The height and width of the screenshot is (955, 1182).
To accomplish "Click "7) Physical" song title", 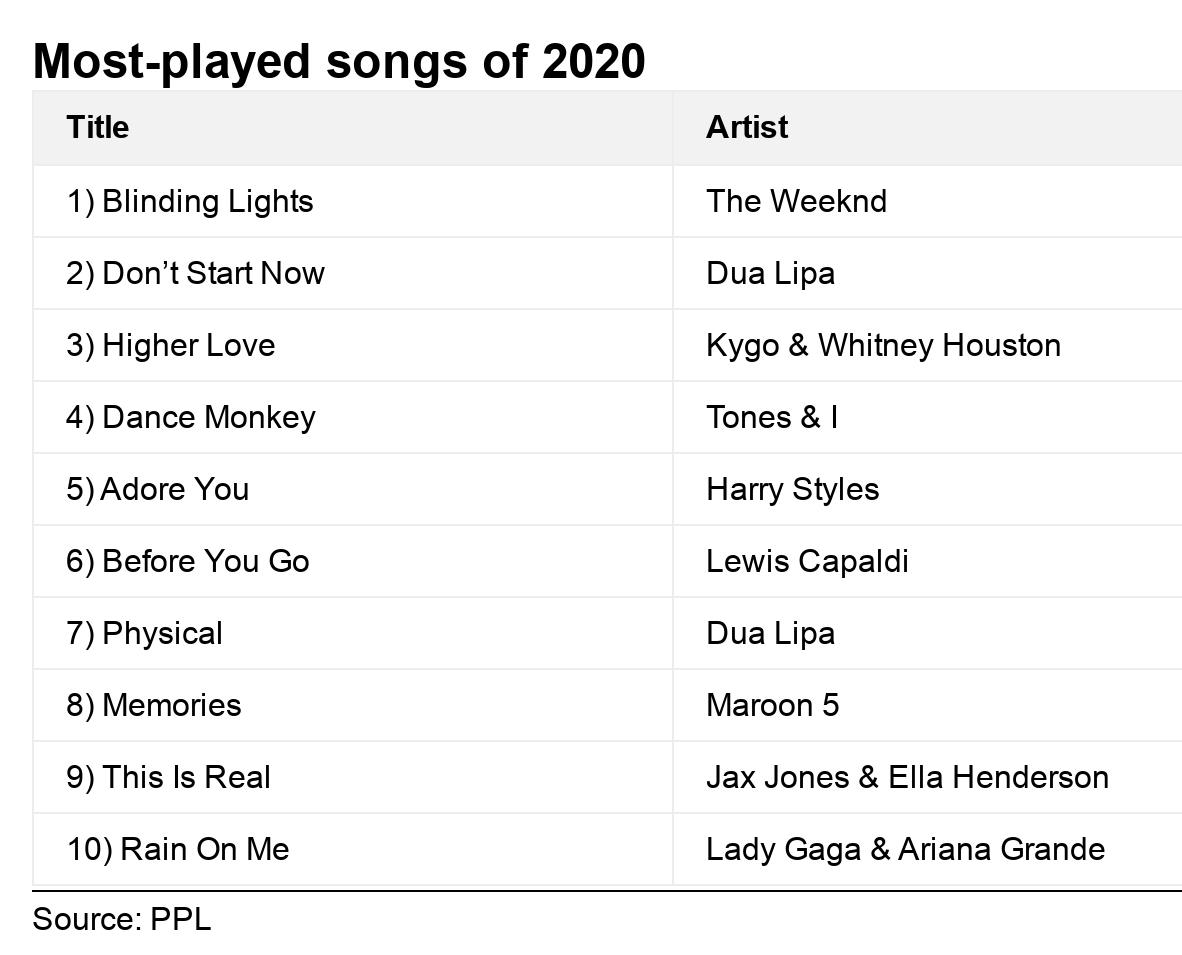I will [145, 633].
